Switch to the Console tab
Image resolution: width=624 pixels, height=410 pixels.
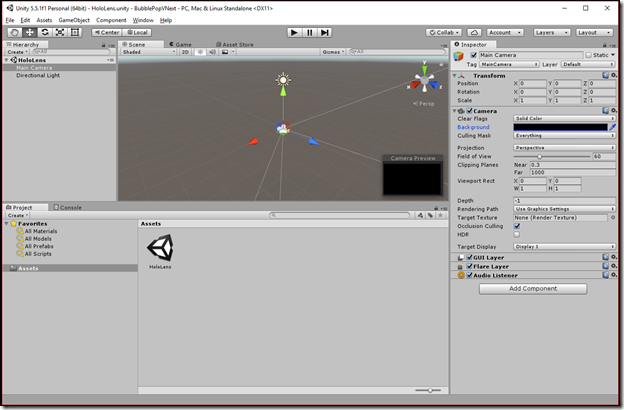tap(68, 207)
